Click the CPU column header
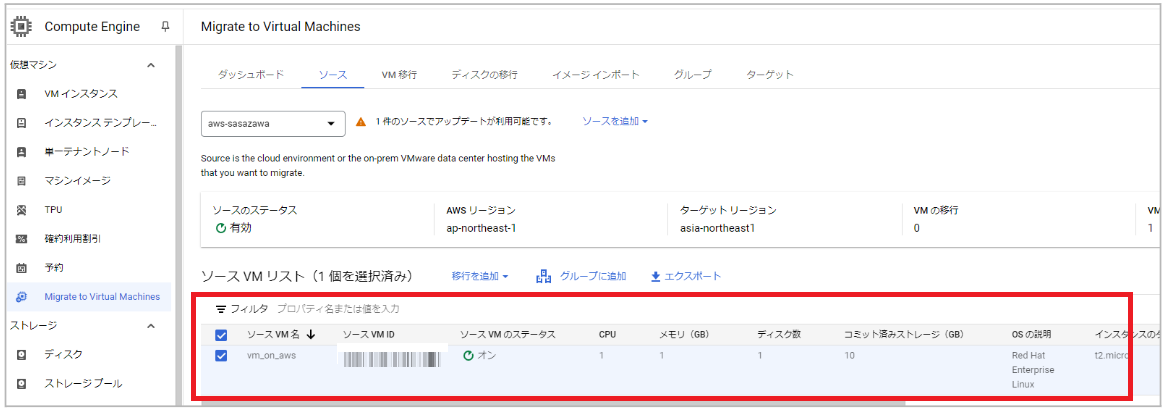Screen dimensions: 1162x413 [607, 335]
